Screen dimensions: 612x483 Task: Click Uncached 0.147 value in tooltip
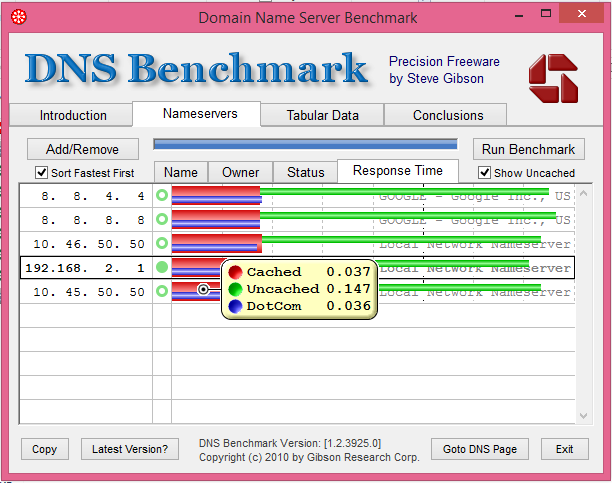[x=348, y=289]
